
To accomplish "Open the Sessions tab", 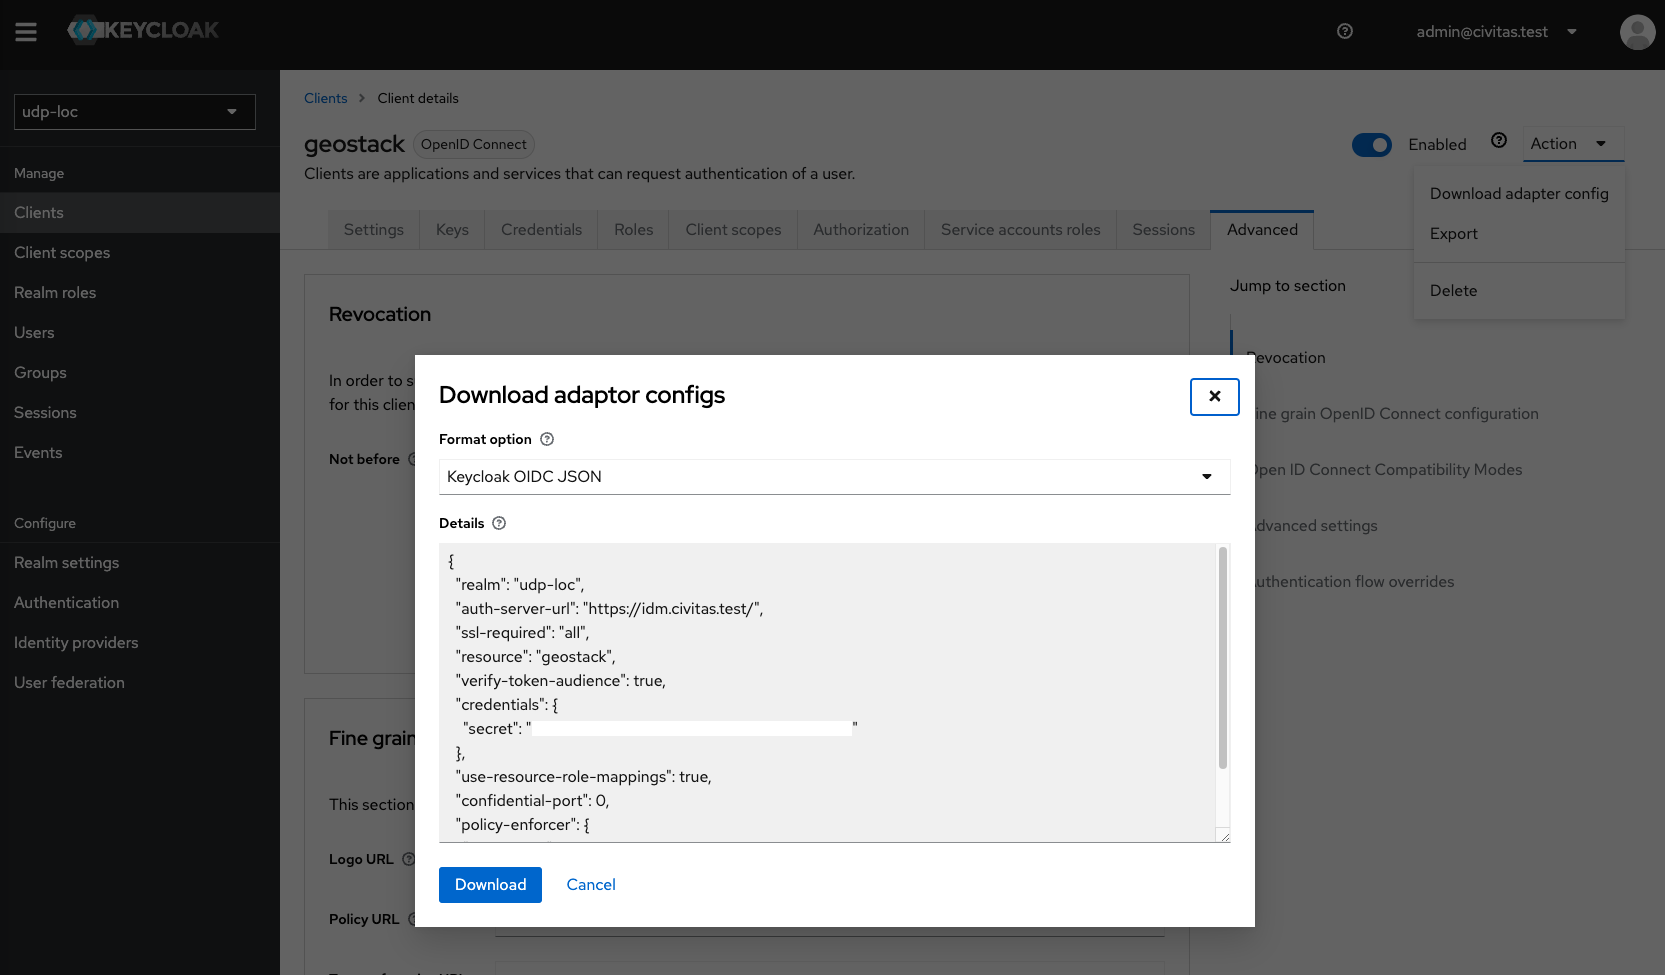I will coord(1163,230).
